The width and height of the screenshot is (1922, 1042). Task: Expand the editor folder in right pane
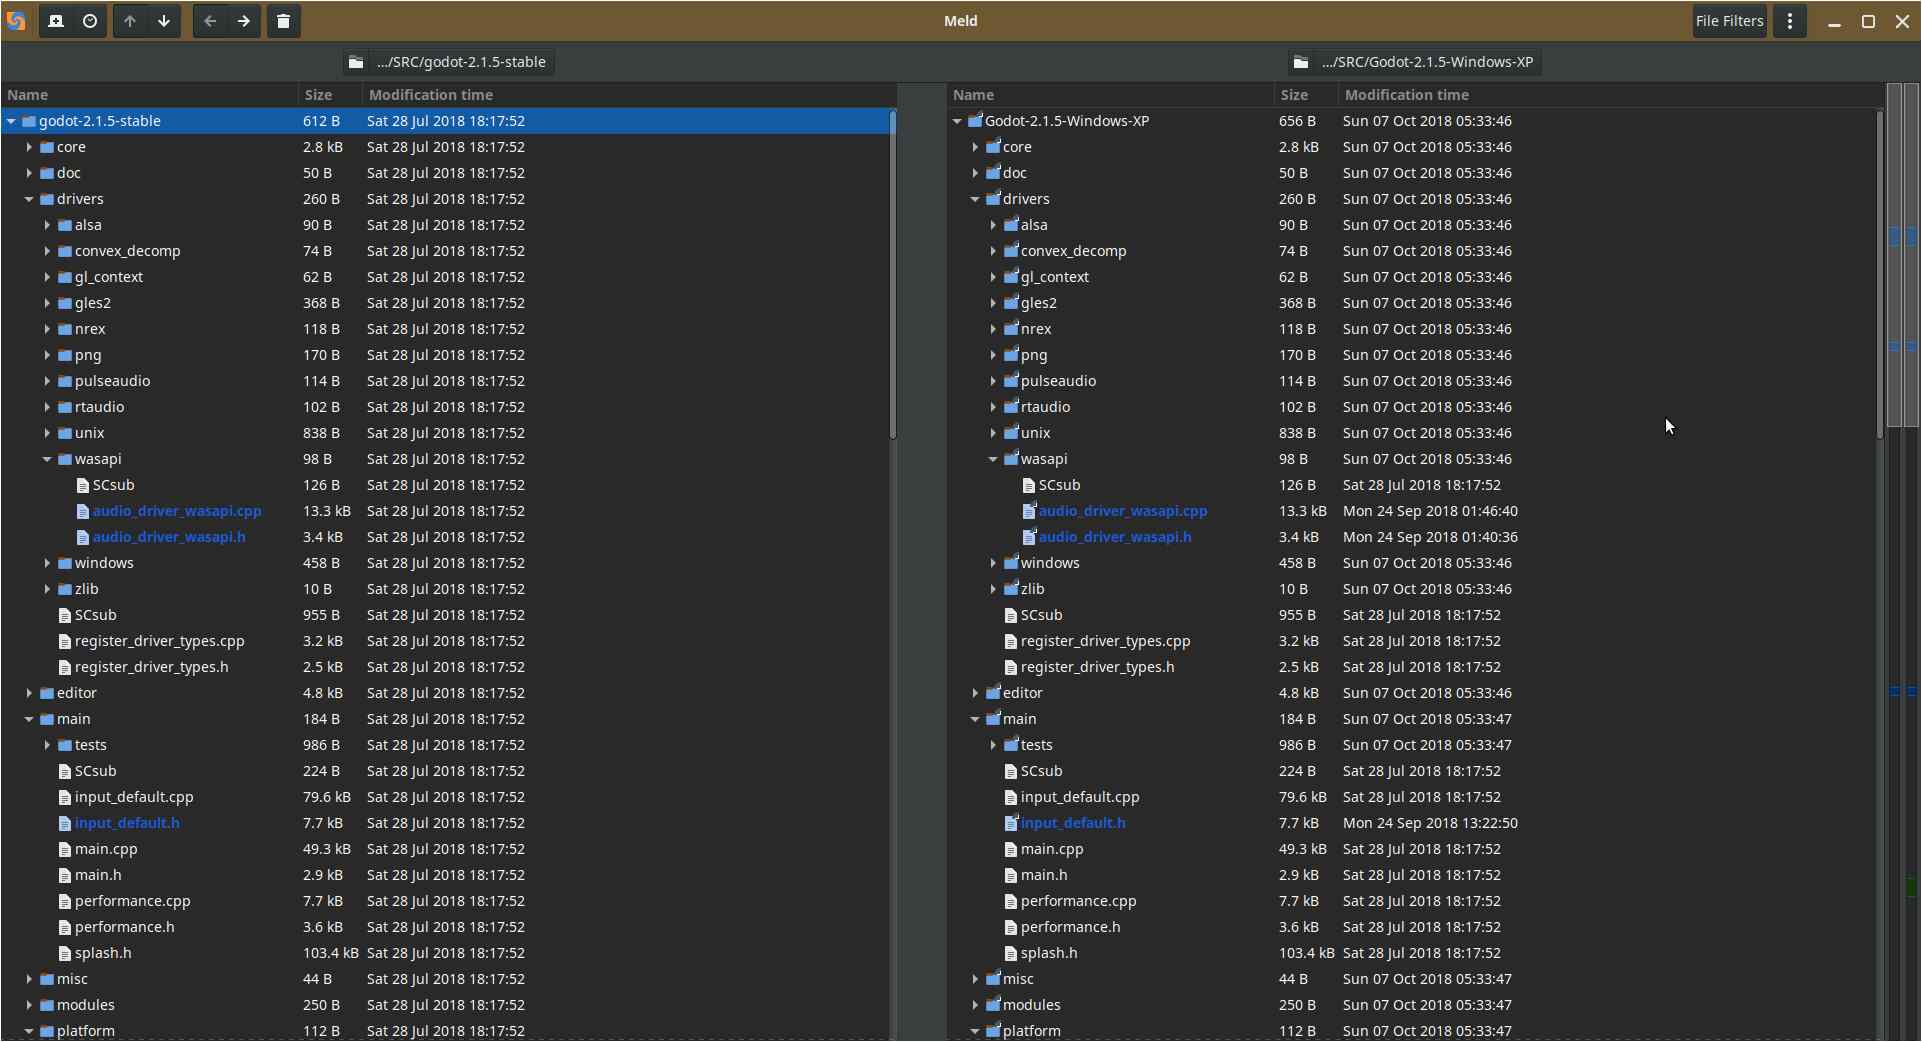tap(975, 693)
